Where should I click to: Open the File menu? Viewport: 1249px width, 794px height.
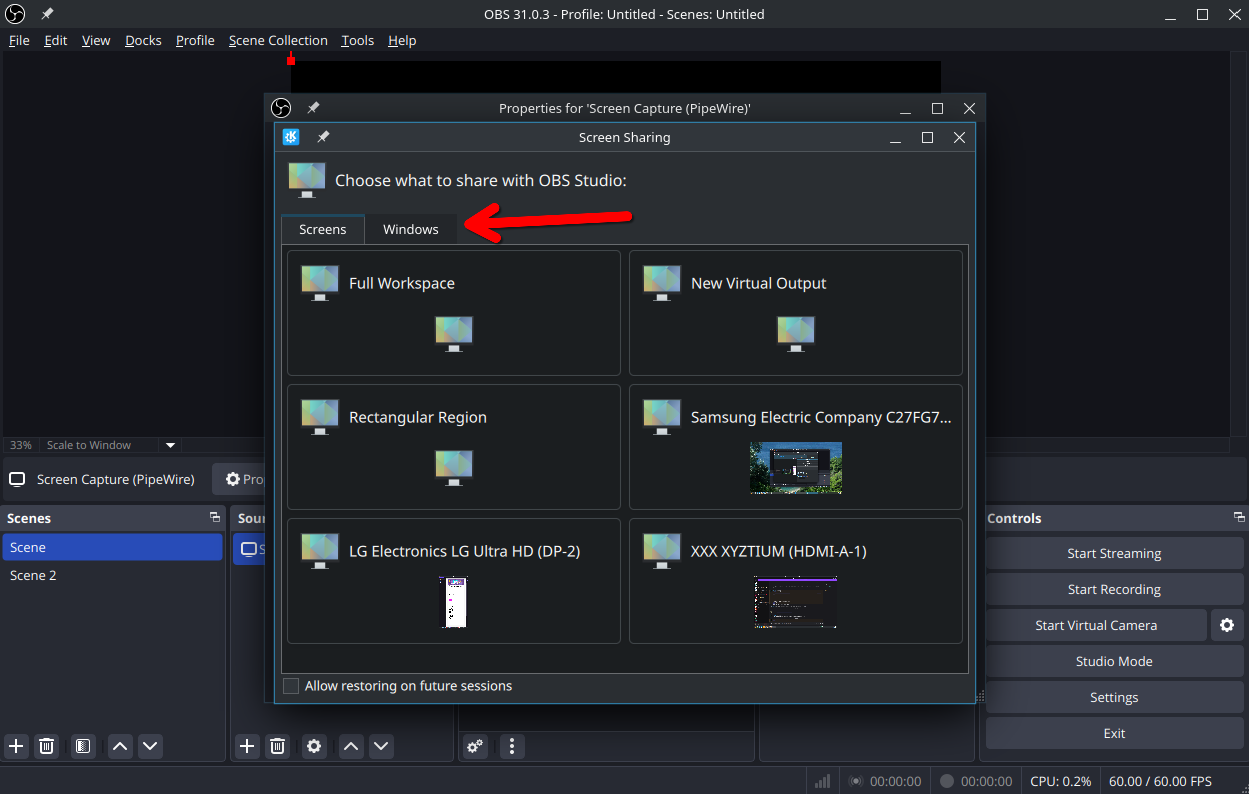coord(19,41)
